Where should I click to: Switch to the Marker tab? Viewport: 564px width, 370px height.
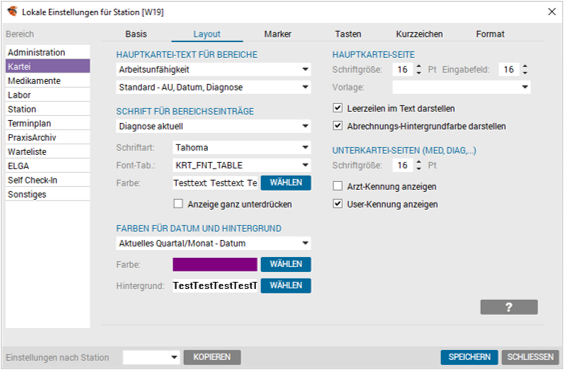[x=278, y=34]
